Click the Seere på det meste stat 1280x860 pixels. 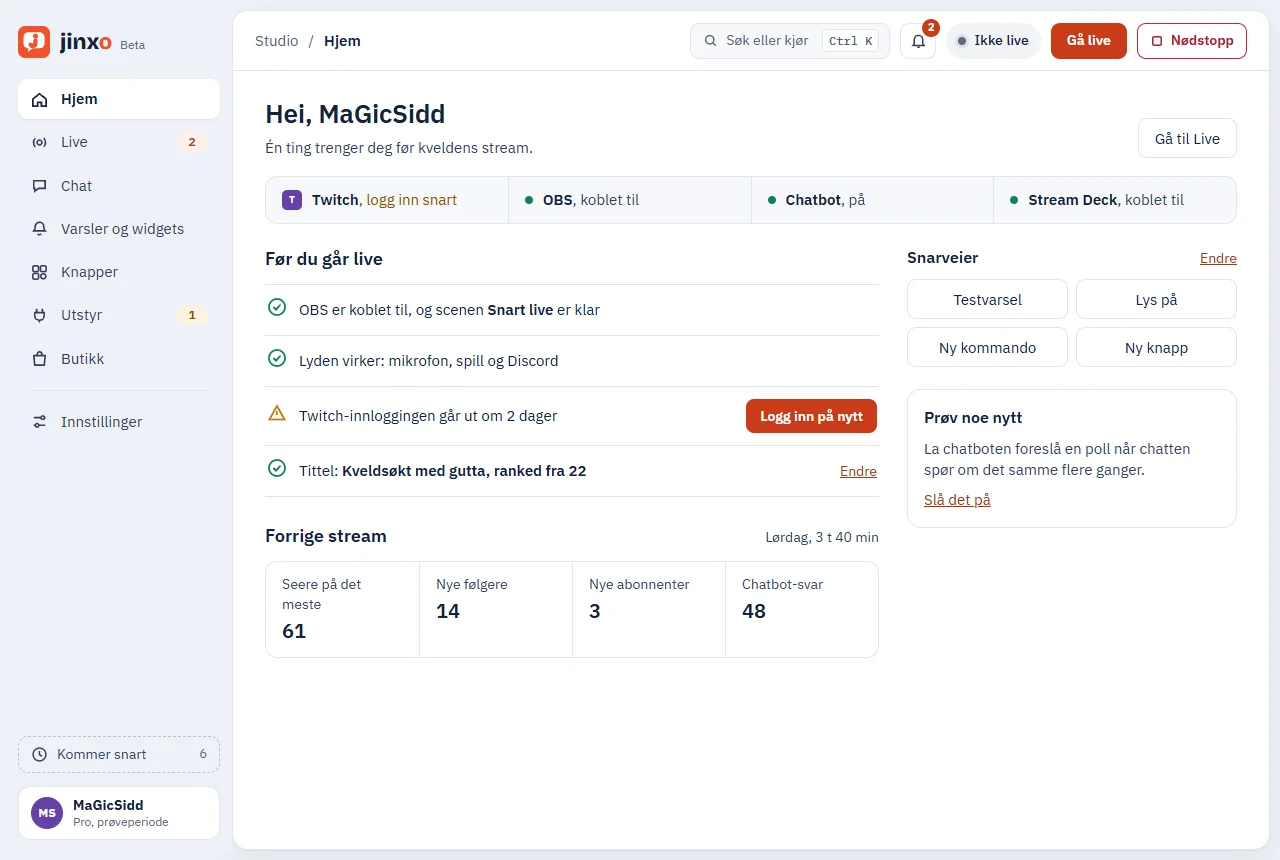pos(342,609)
